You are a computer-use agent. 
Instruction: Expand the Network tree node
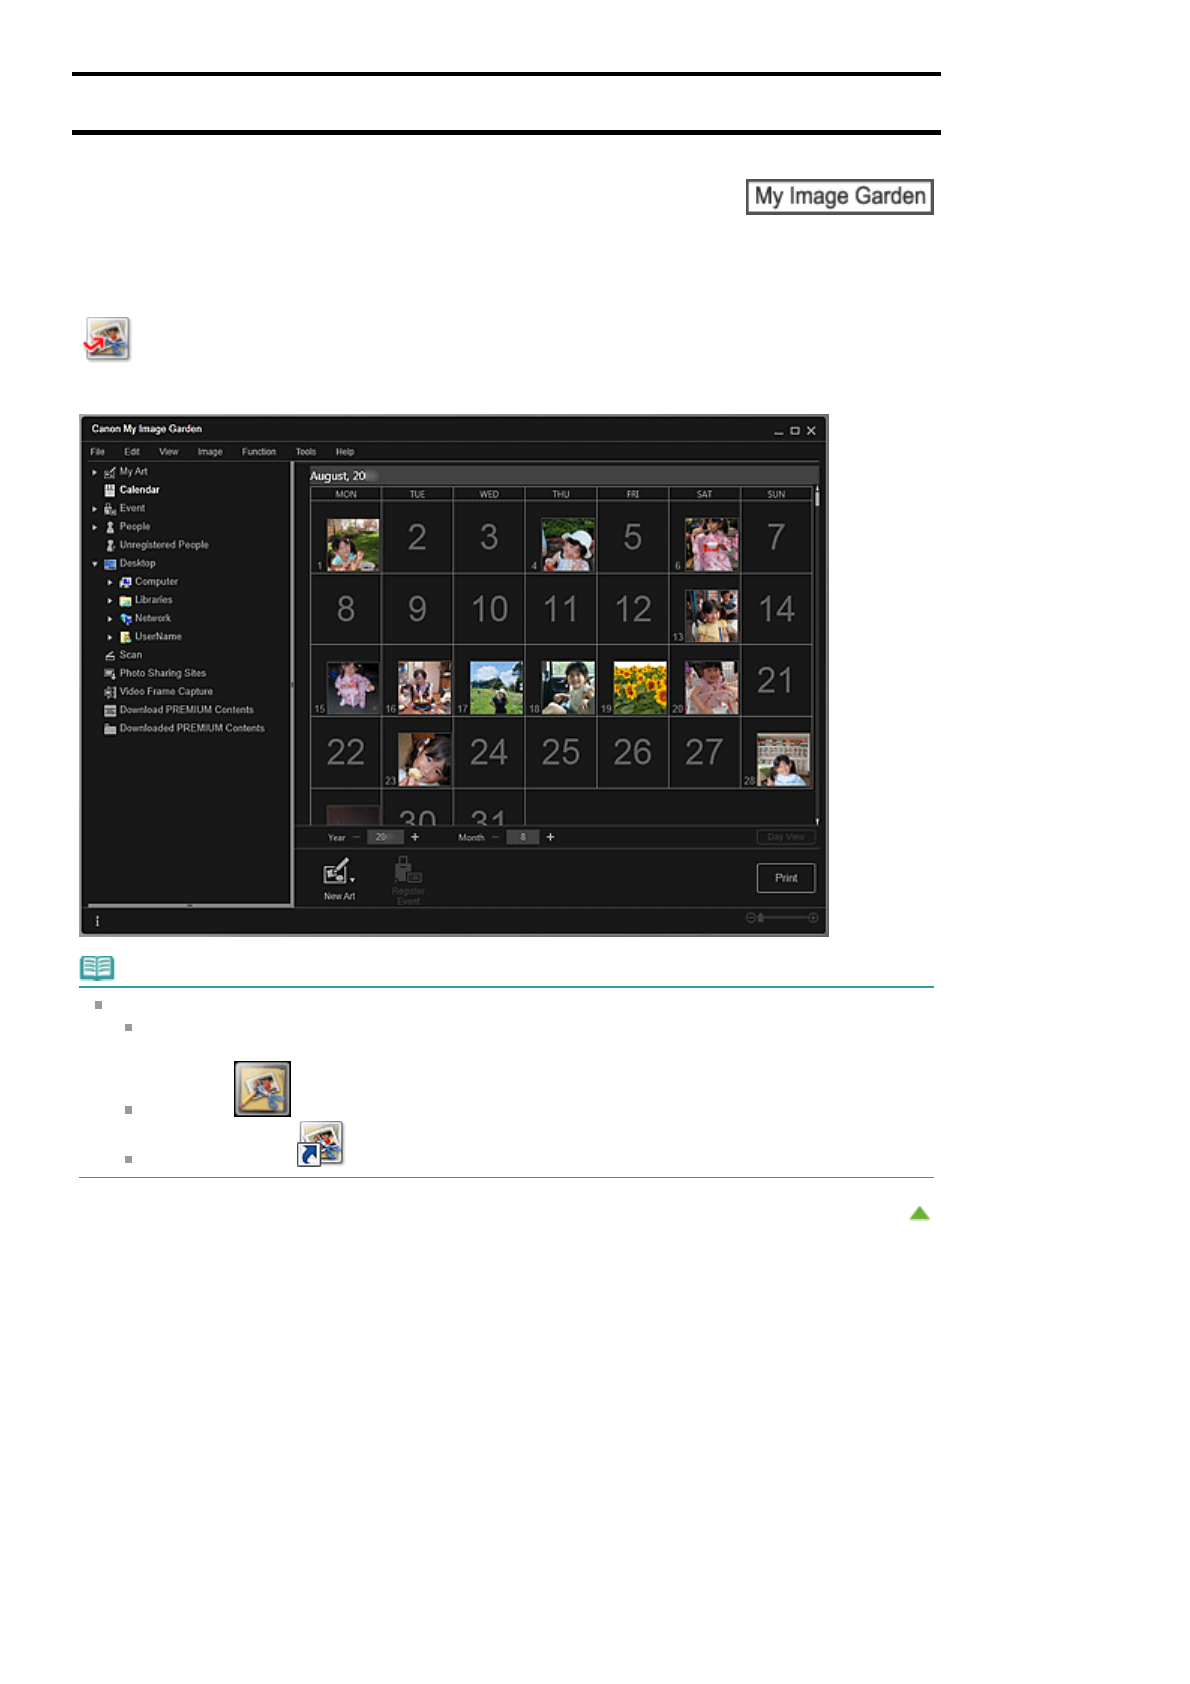point(110,619)
